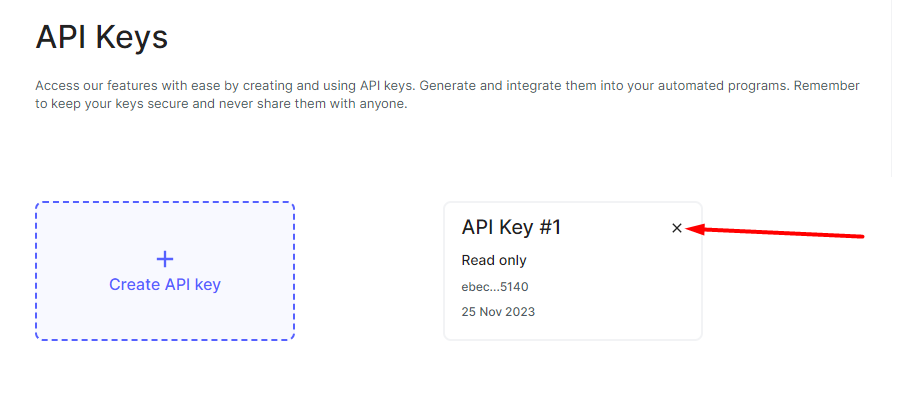Click the 25 Nov 2023 creation date

(x=498, y=312)
